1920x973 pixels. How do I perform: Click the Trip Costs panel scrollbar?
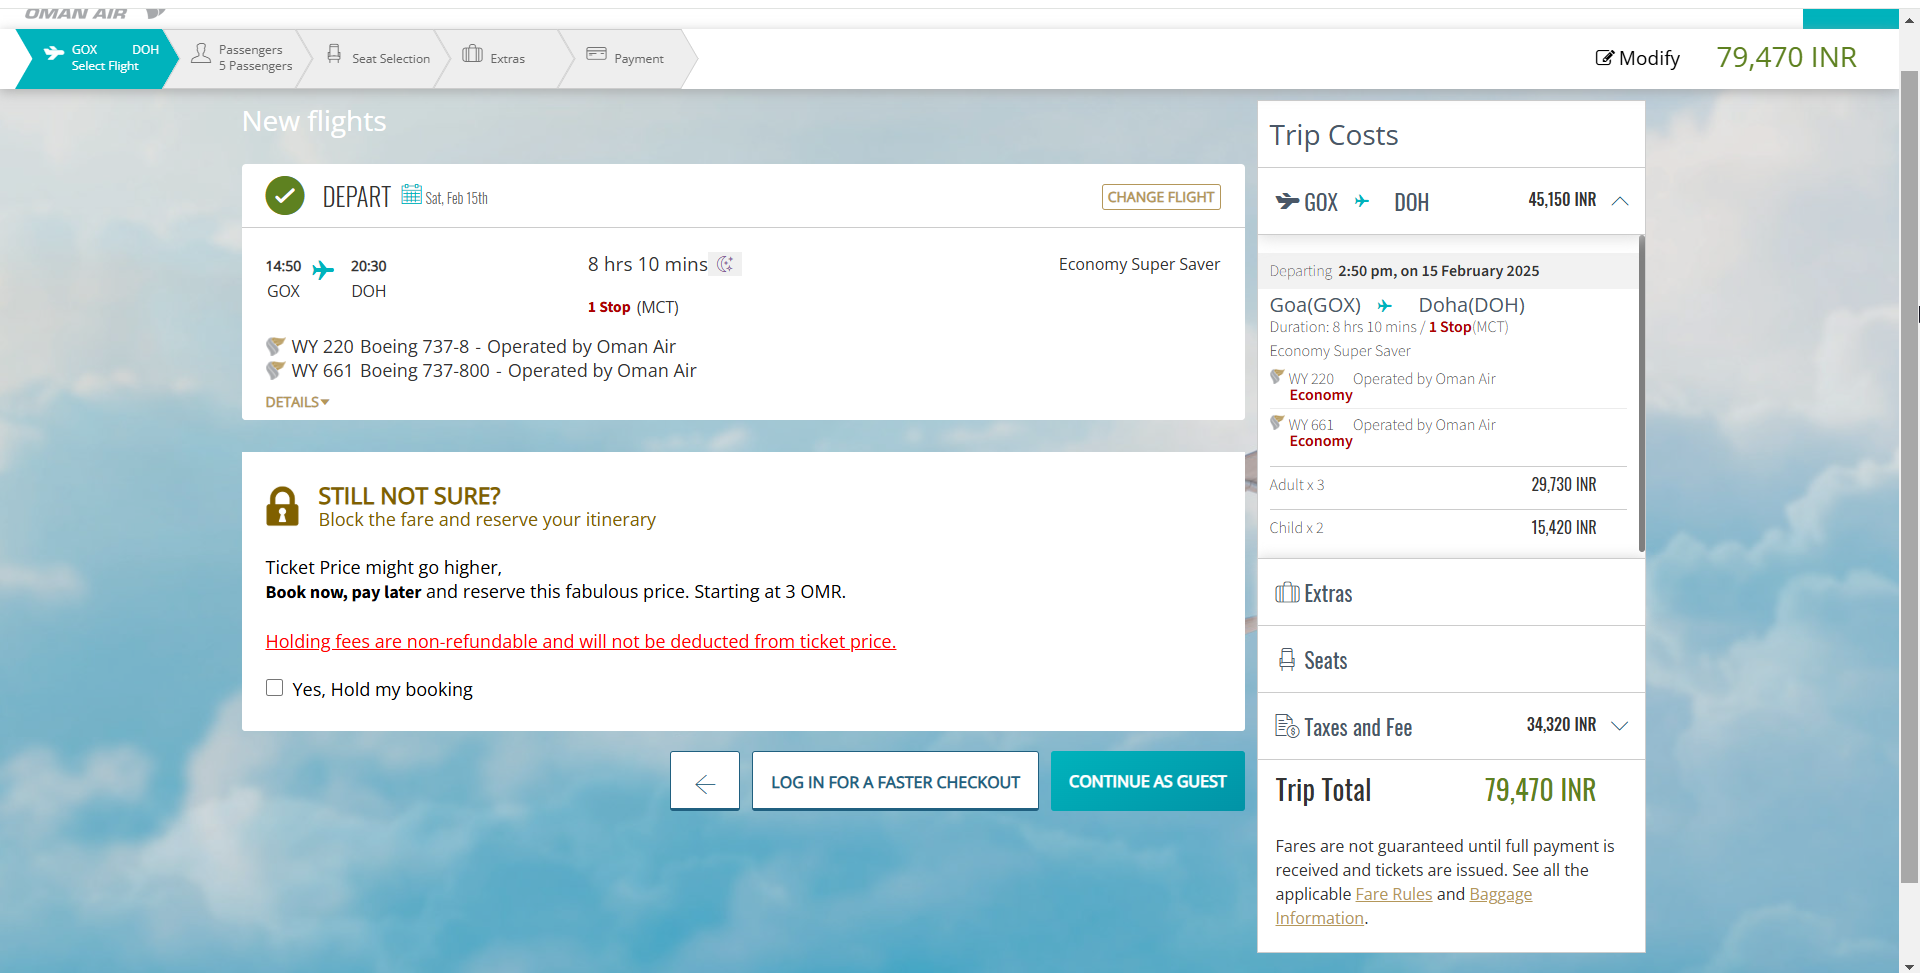coord(1641,393)
